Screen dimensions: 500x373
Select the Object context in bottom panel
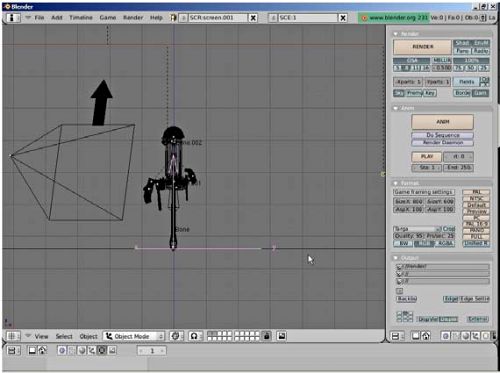92,350
